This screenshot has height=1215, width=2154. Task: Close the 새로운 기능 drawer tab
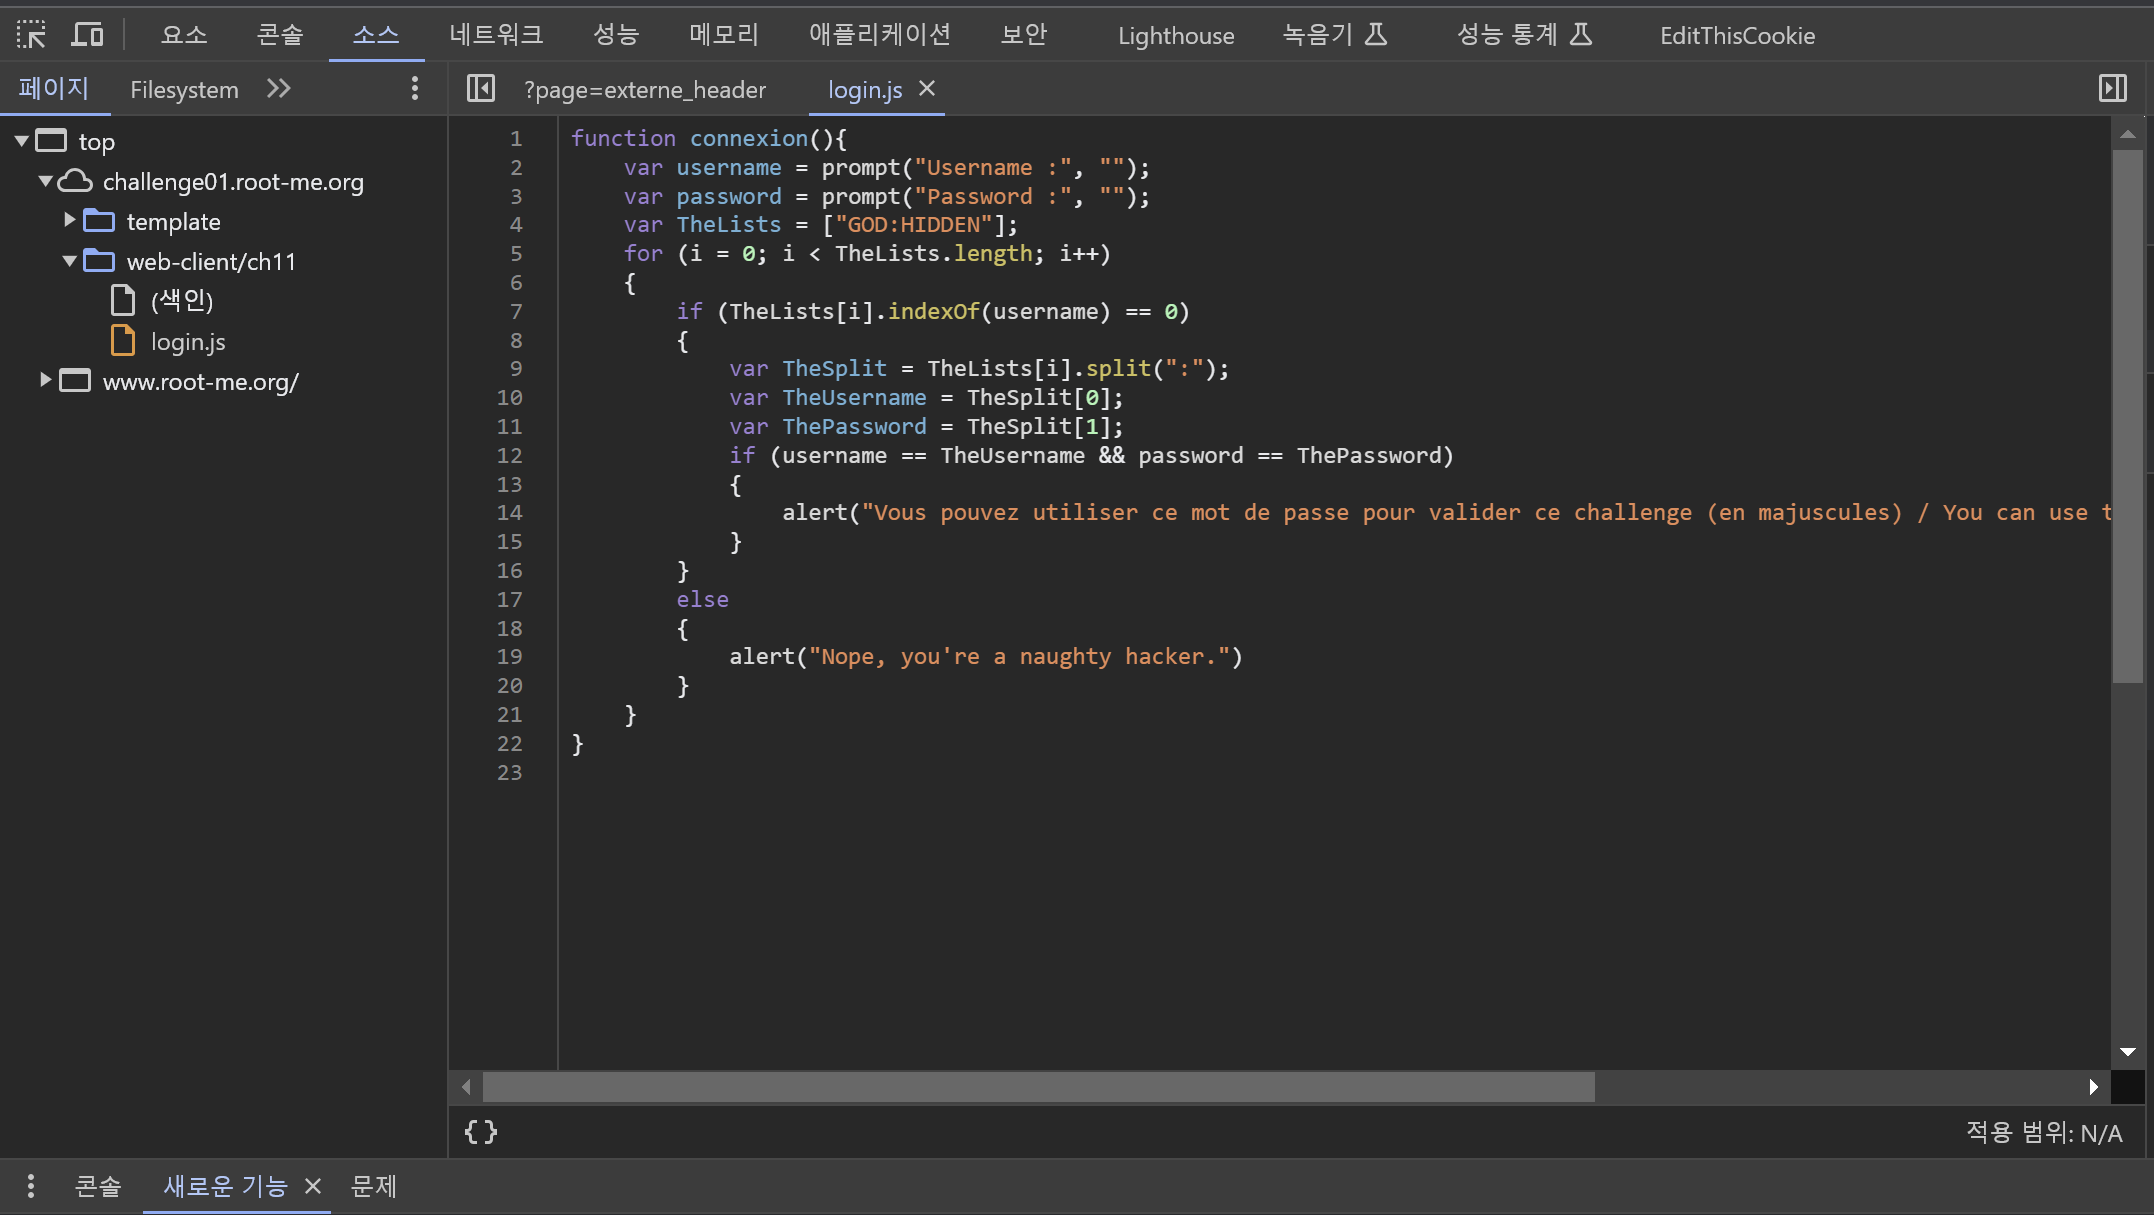(313, 1186)
